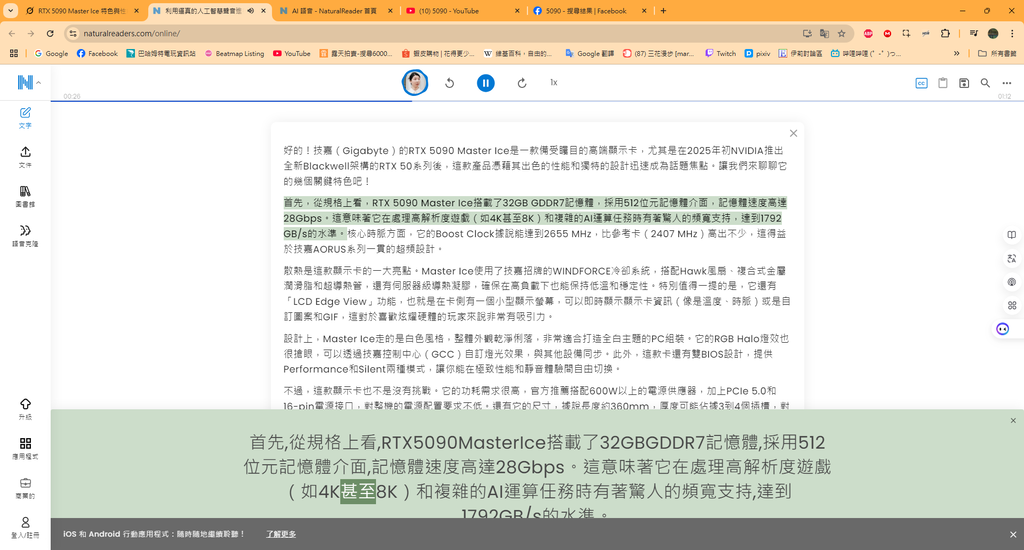
Task: Open the YouTube bookmark
Action: click(x=292, y=54)
